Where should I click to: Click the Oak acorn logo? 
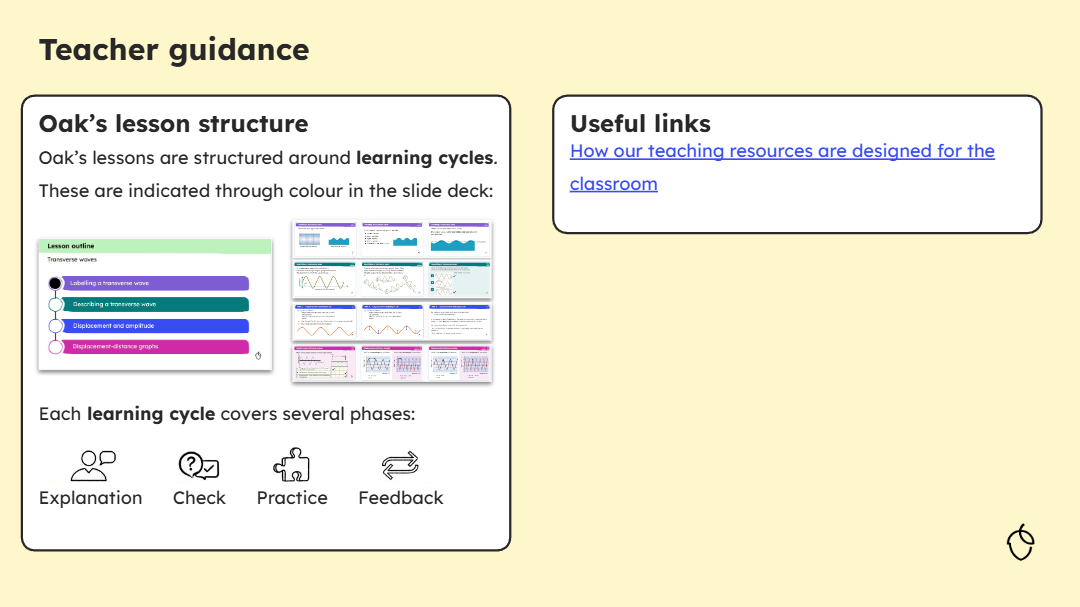pos(1020,542)
